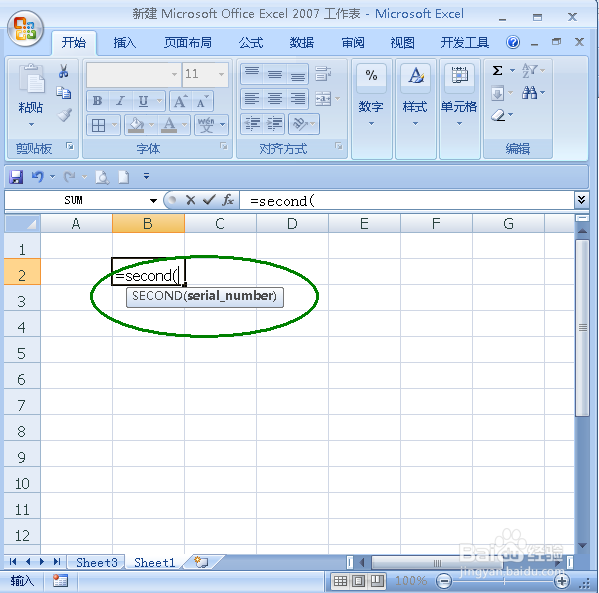
Task: Click the AutoSum sigma icon
Action: pos(497,70)
